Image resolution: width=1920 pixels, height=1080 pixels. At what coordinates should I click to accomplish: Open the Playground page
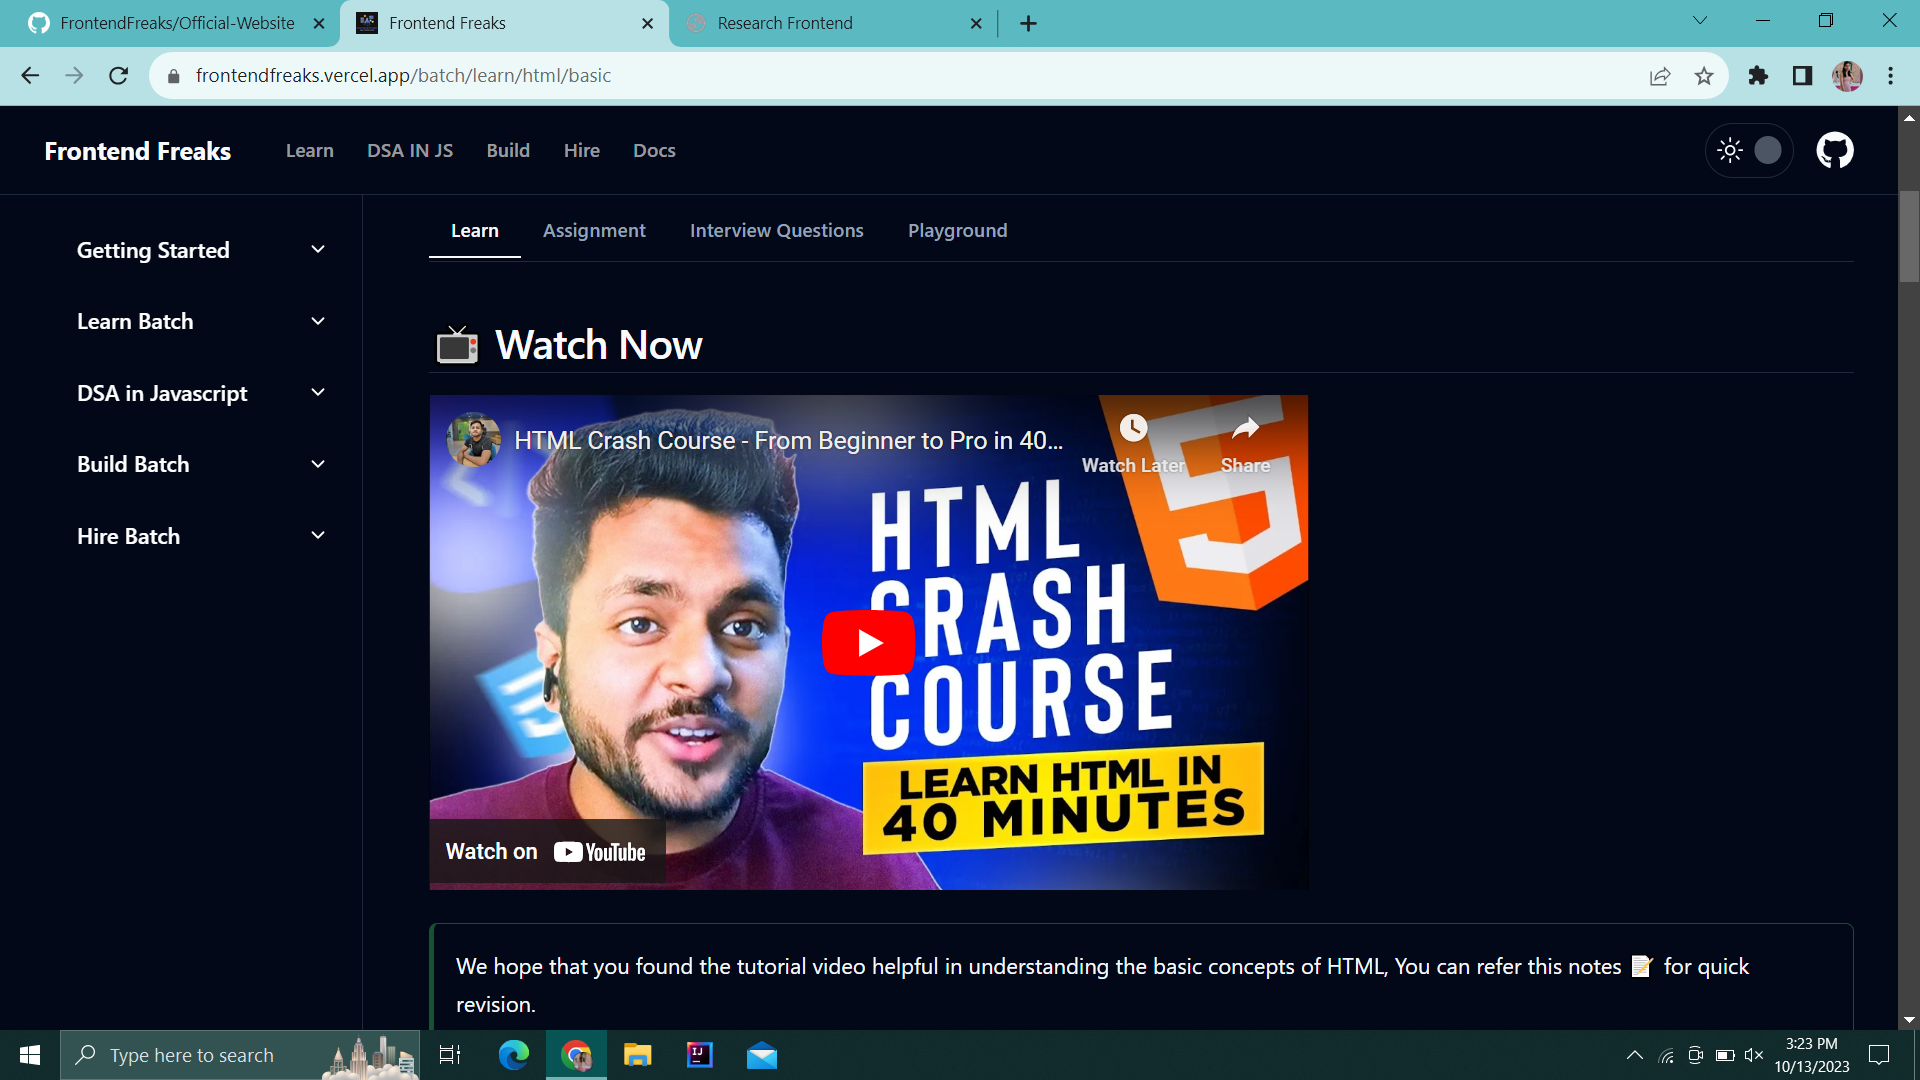[957, 230]
